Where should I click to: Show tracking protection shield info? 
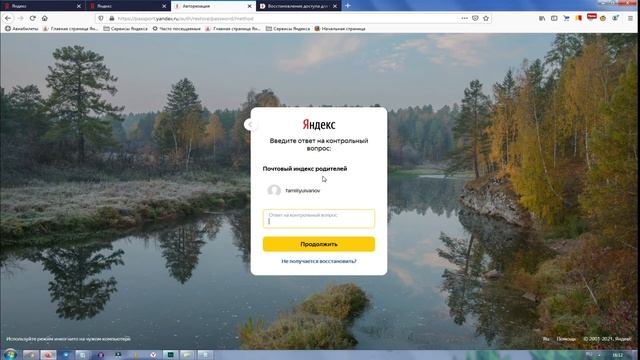coord(101,18)
